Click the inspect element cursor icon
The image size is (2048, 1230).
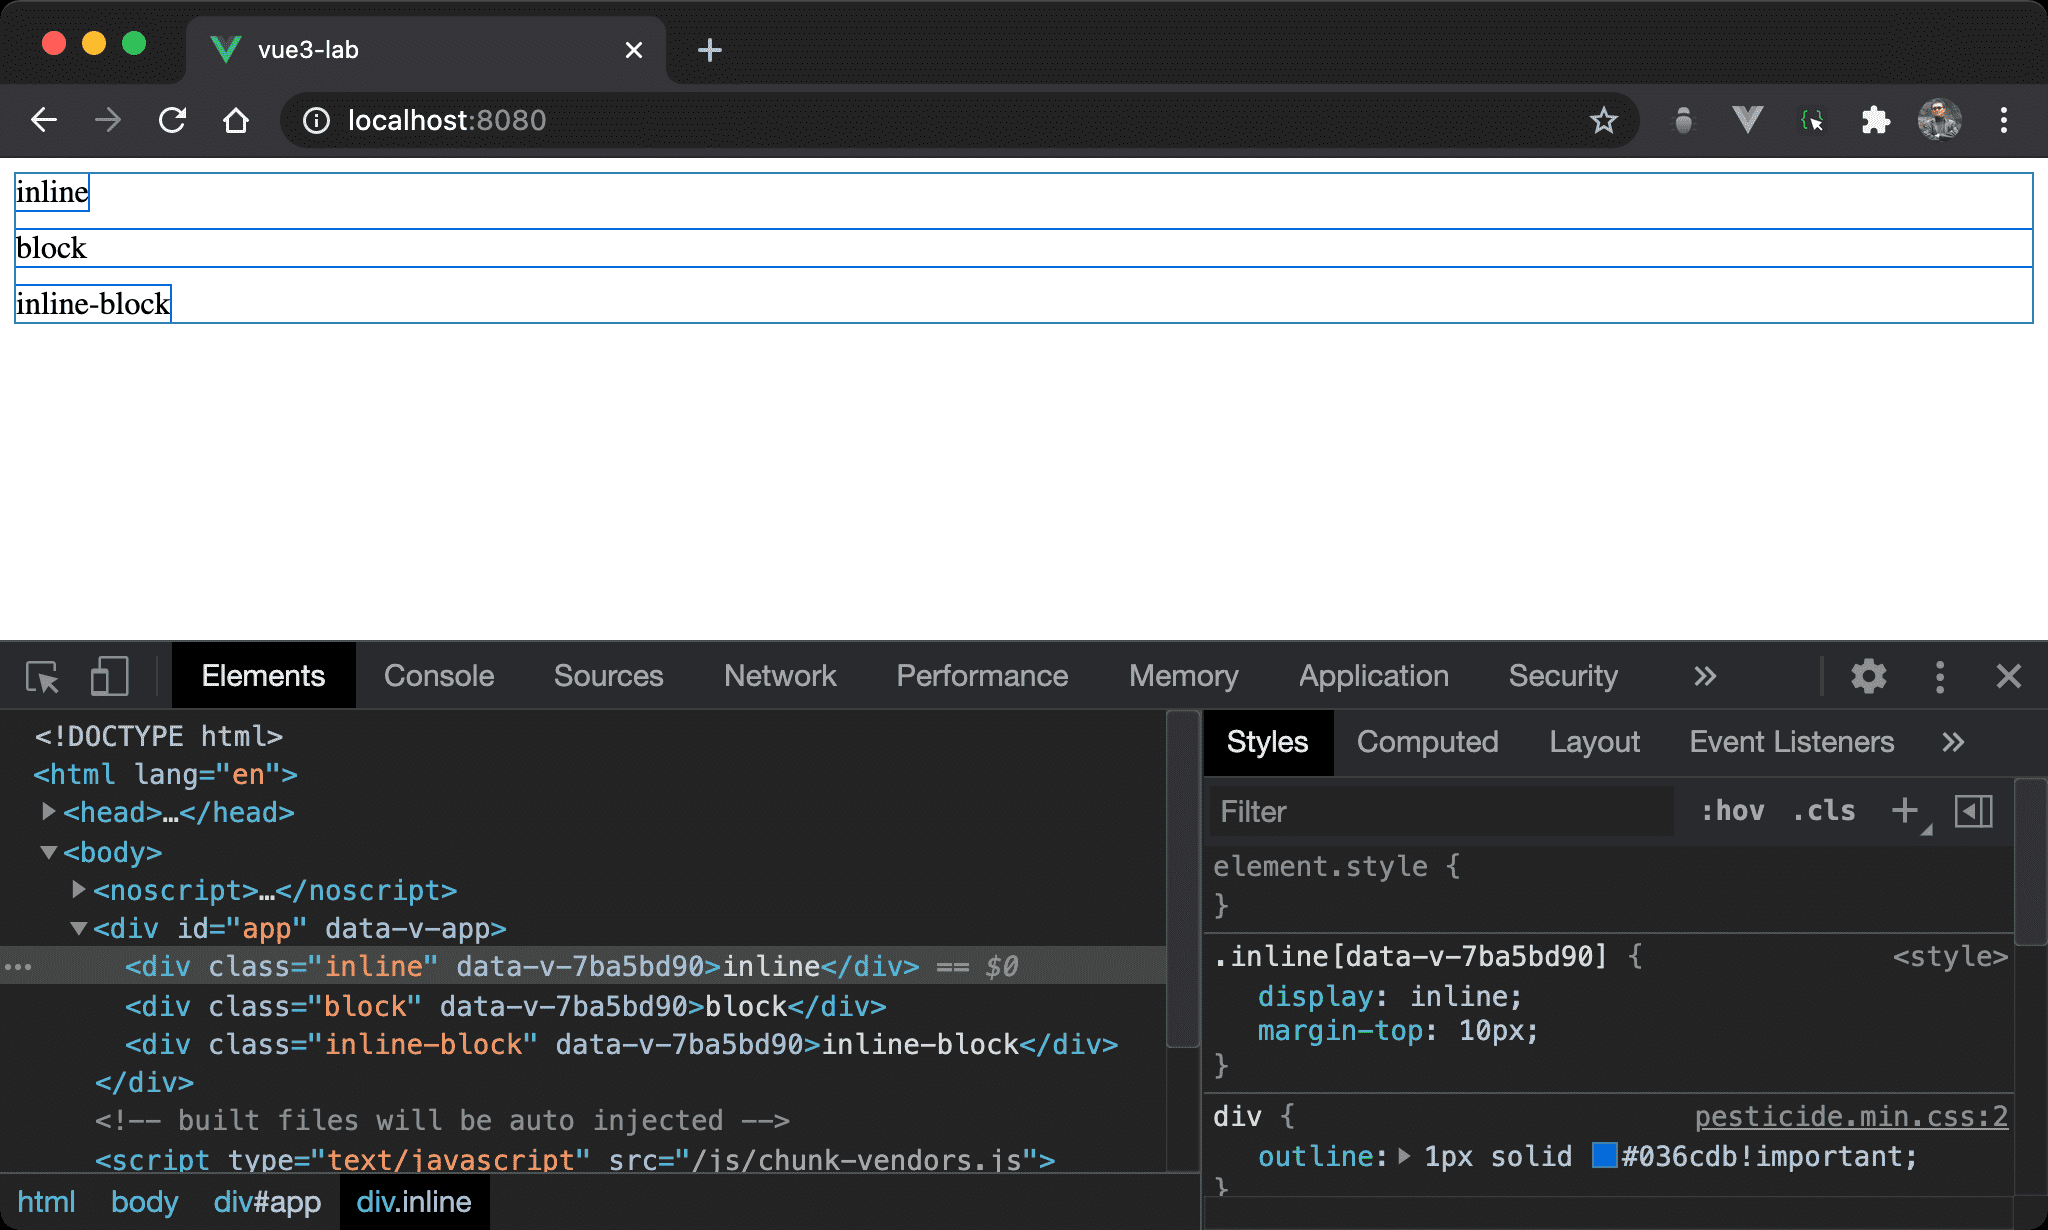click(44, 676)
